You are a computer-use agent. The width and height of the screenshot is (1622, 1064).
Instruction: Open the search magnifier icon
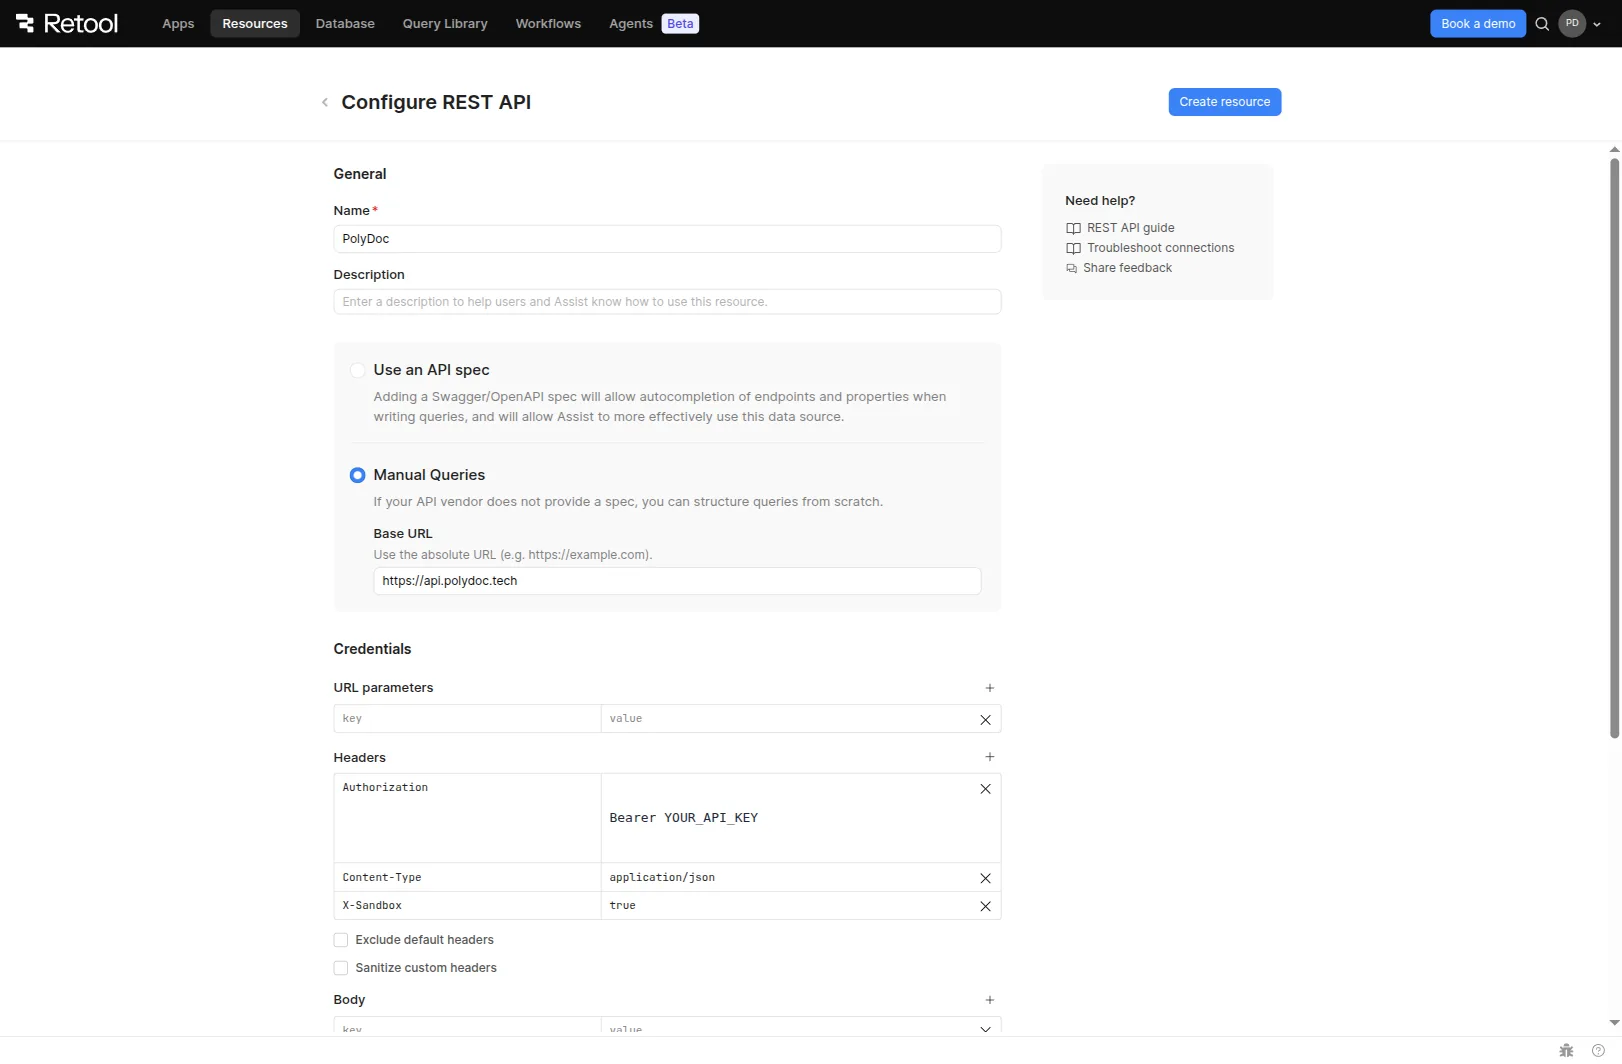[1542, 24]
